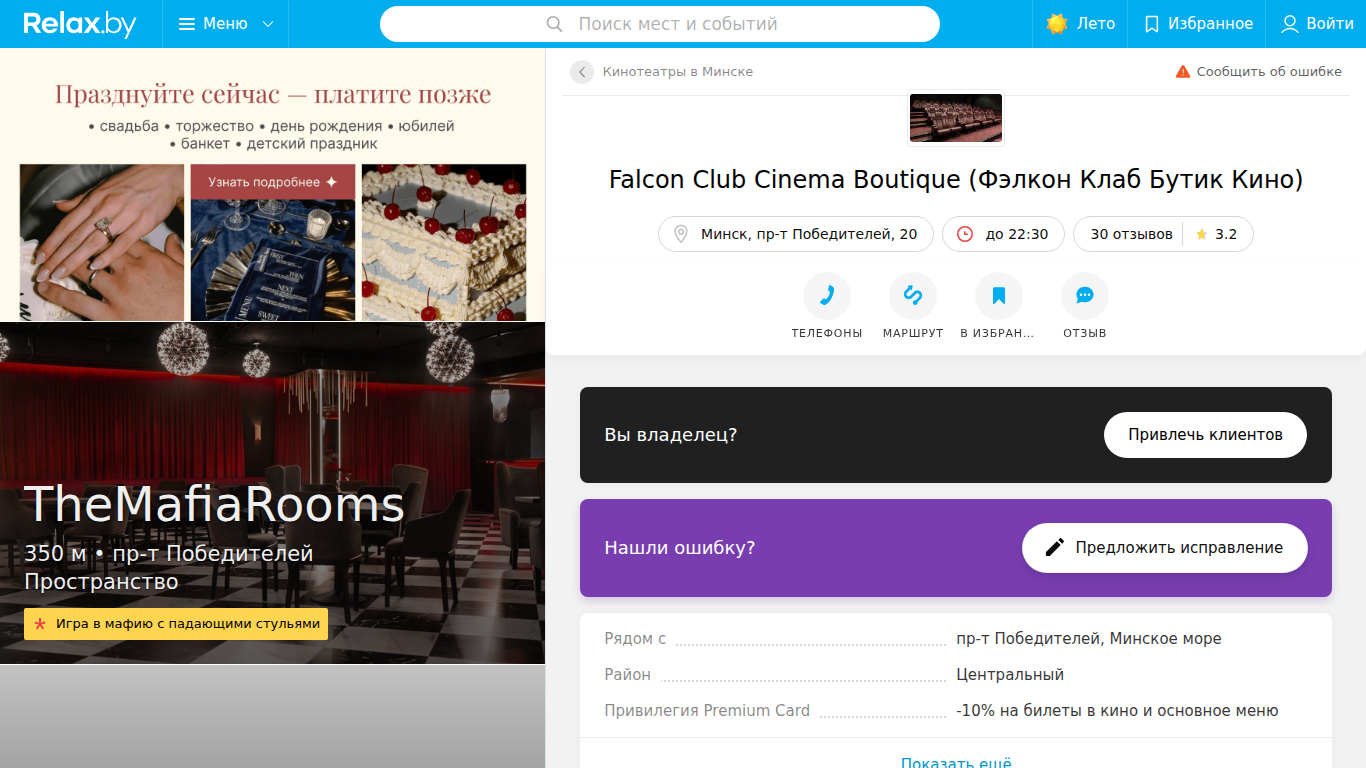Click the phone icon Телефоны
1366x768 pixels.
click(827, 296)
